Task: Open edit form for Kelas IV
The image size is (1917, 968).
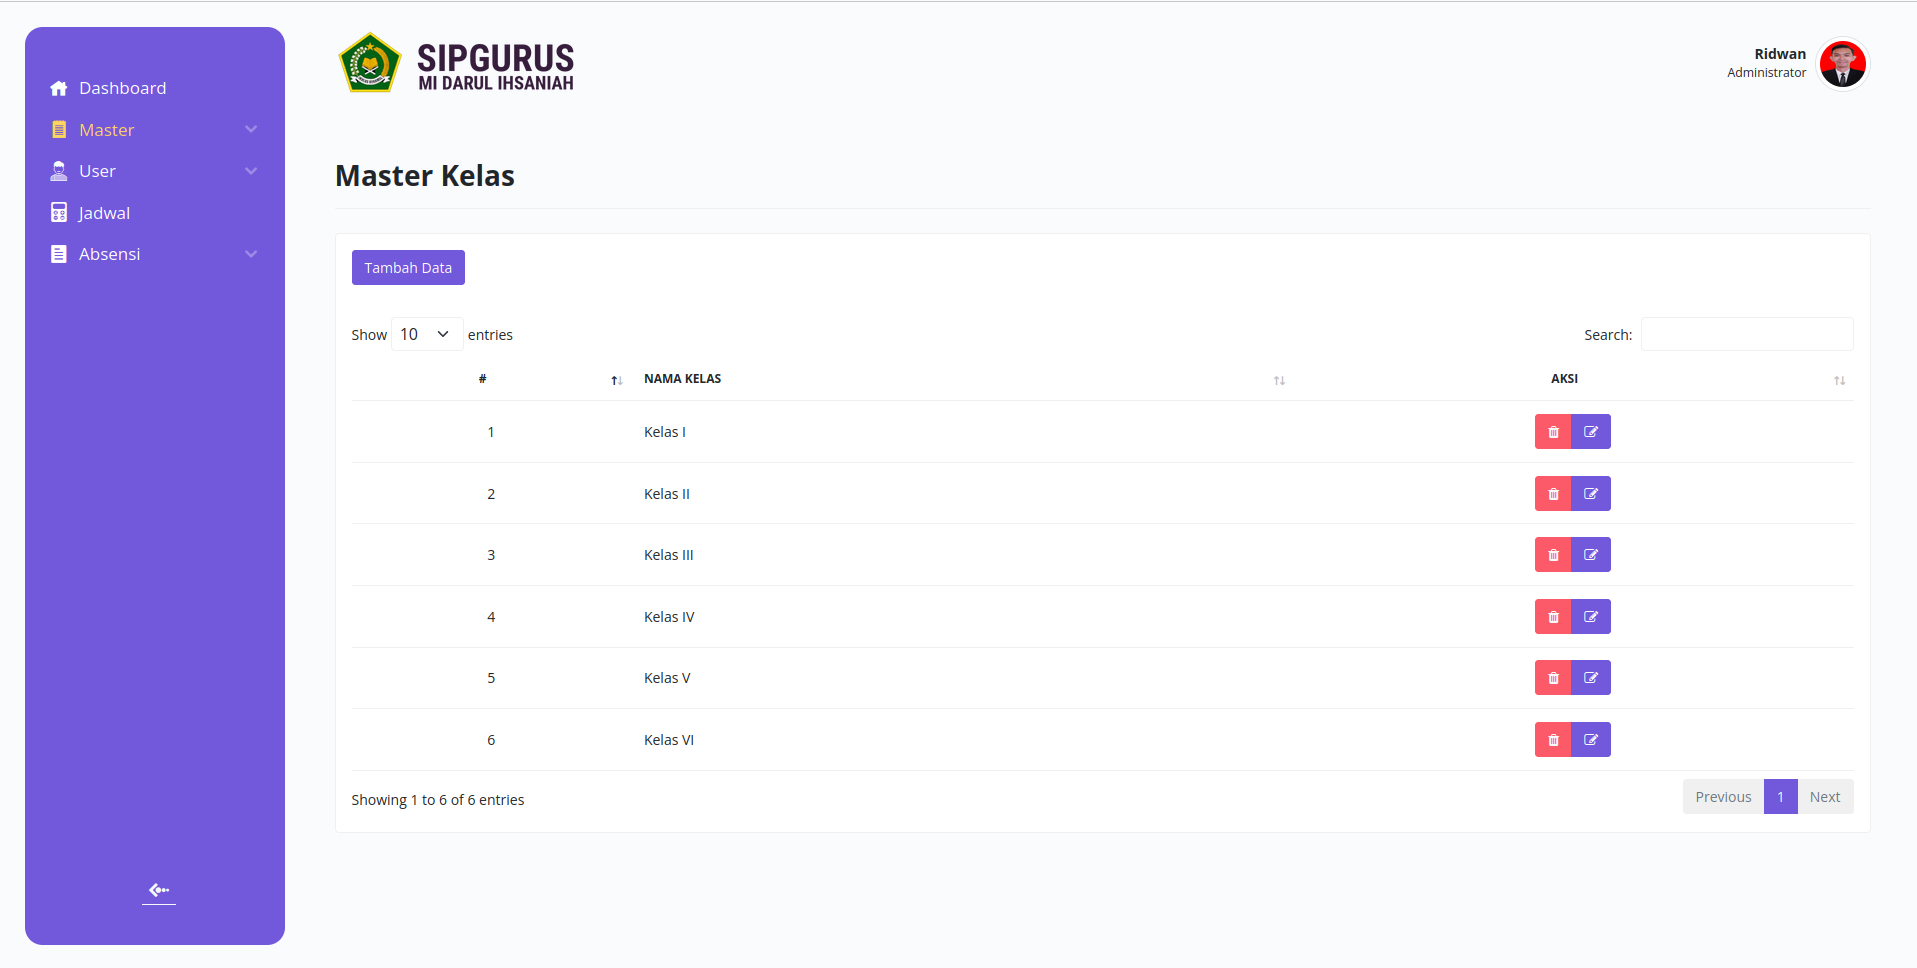Action: point(1591,617)
